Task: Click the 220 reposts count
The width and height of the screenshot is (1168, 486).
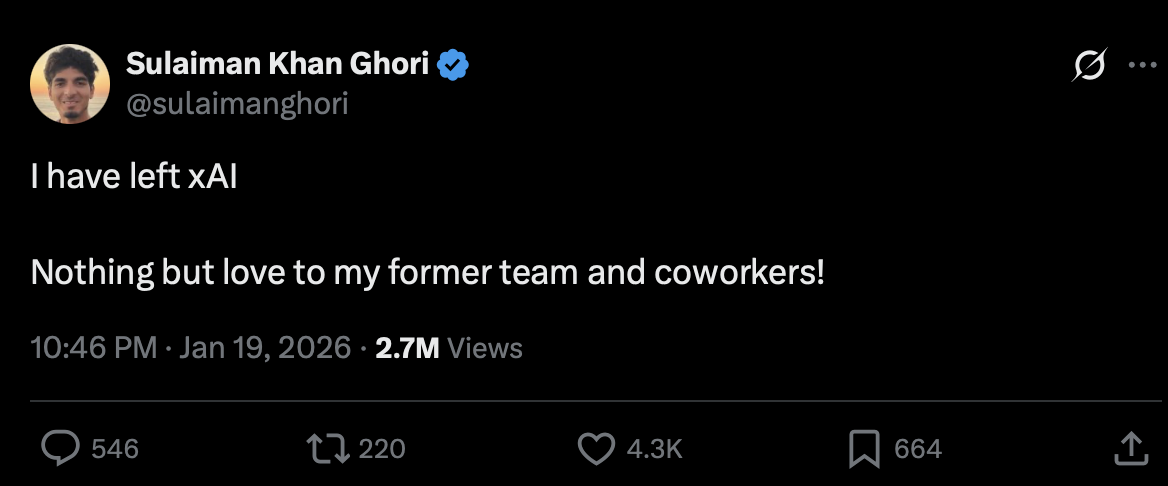Action: (x=382, y=449)
